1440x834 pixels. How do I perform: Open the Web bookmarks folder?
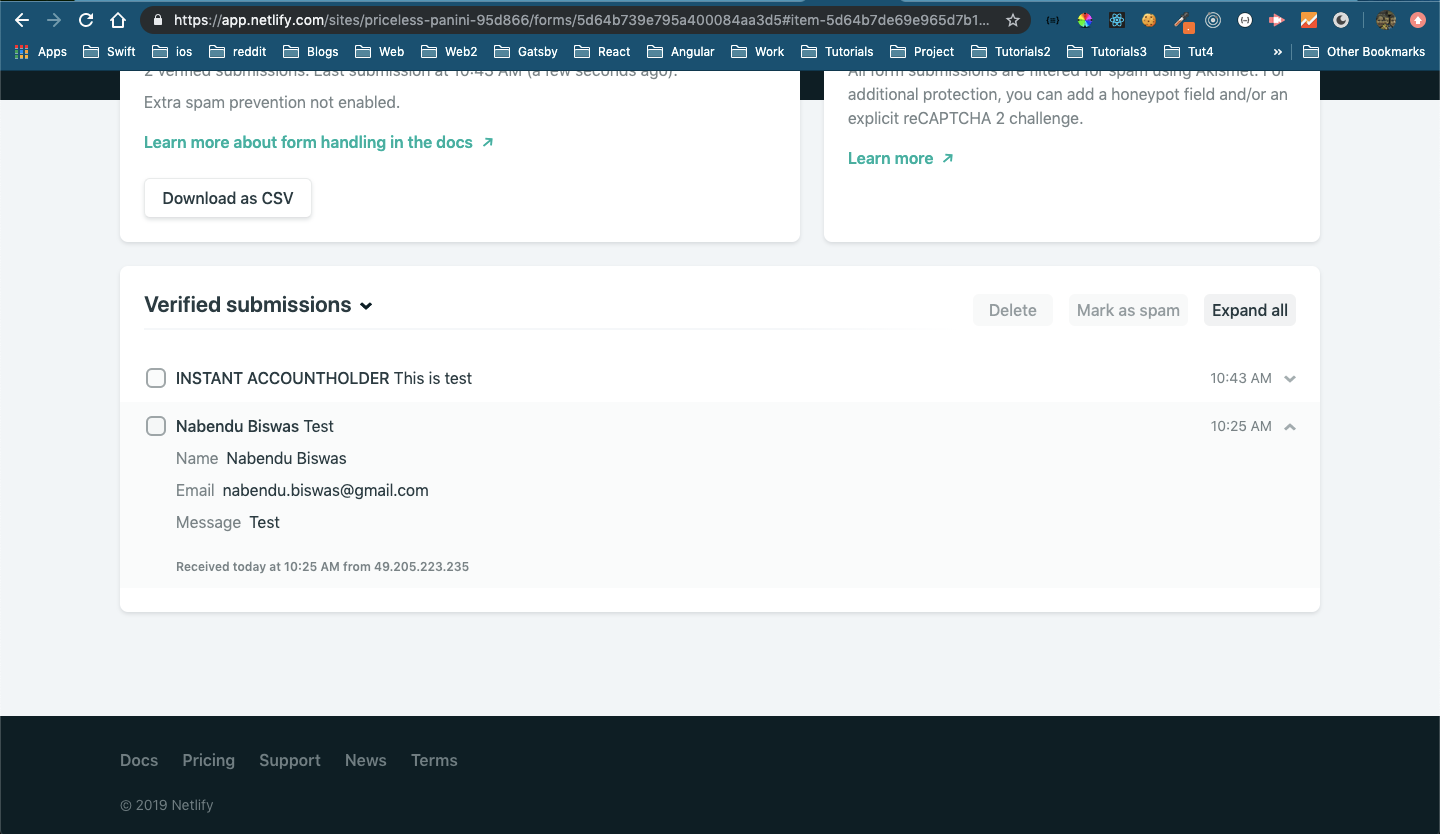click(x=380, y=52)
